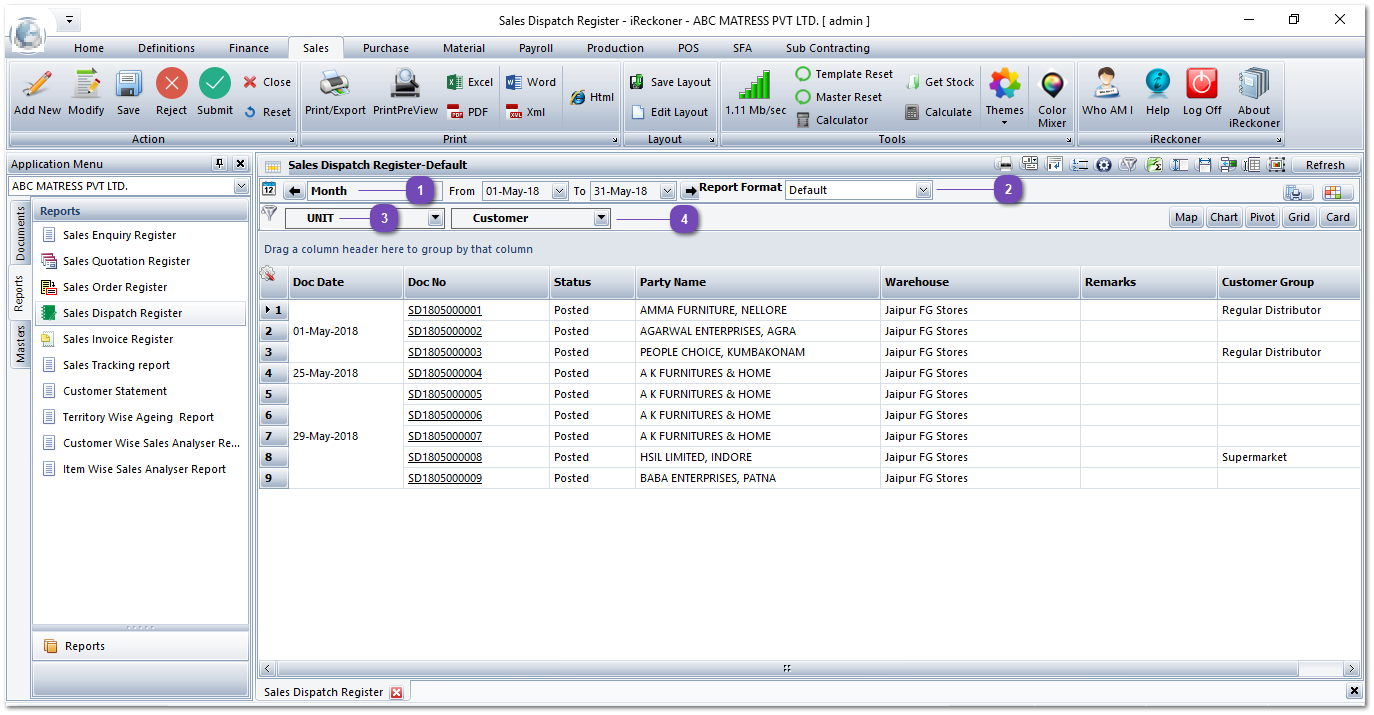Expand the UNIT filter dropdown
The height and width of the screenshot is (715, 1374).
click(434, 217)
